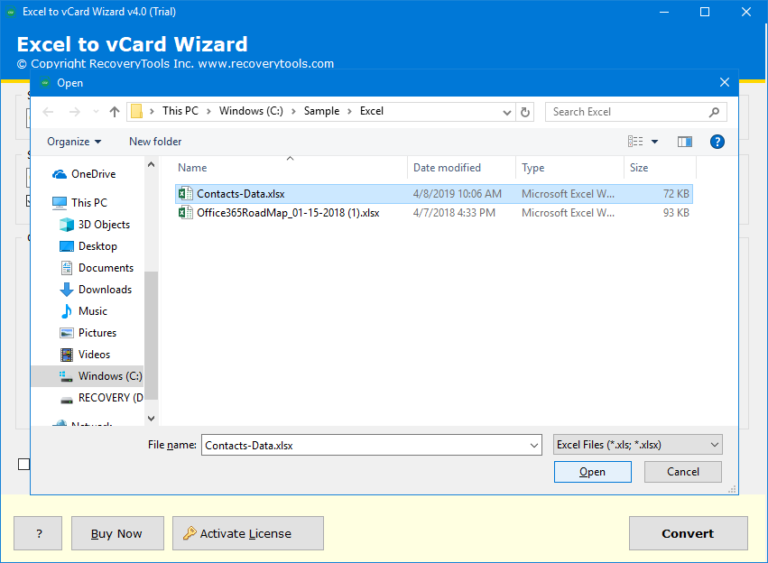768x563 pixels.
Task: Expand the address bar history dropdown
Action: [x=507, y=113]
